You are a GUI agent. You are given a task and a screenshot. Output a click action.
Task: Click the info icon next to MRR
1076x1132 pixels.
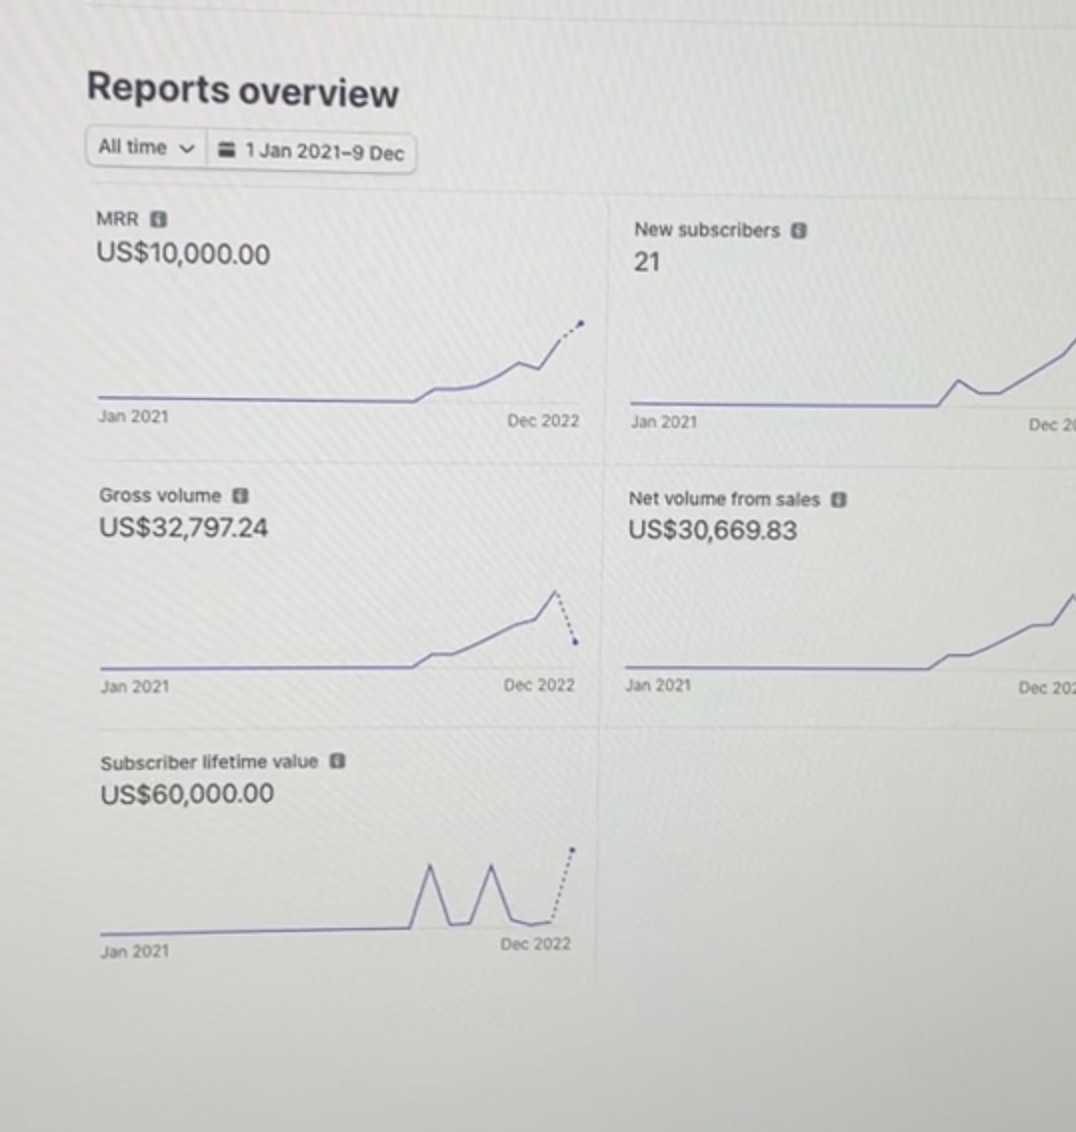tap(158, 219)
